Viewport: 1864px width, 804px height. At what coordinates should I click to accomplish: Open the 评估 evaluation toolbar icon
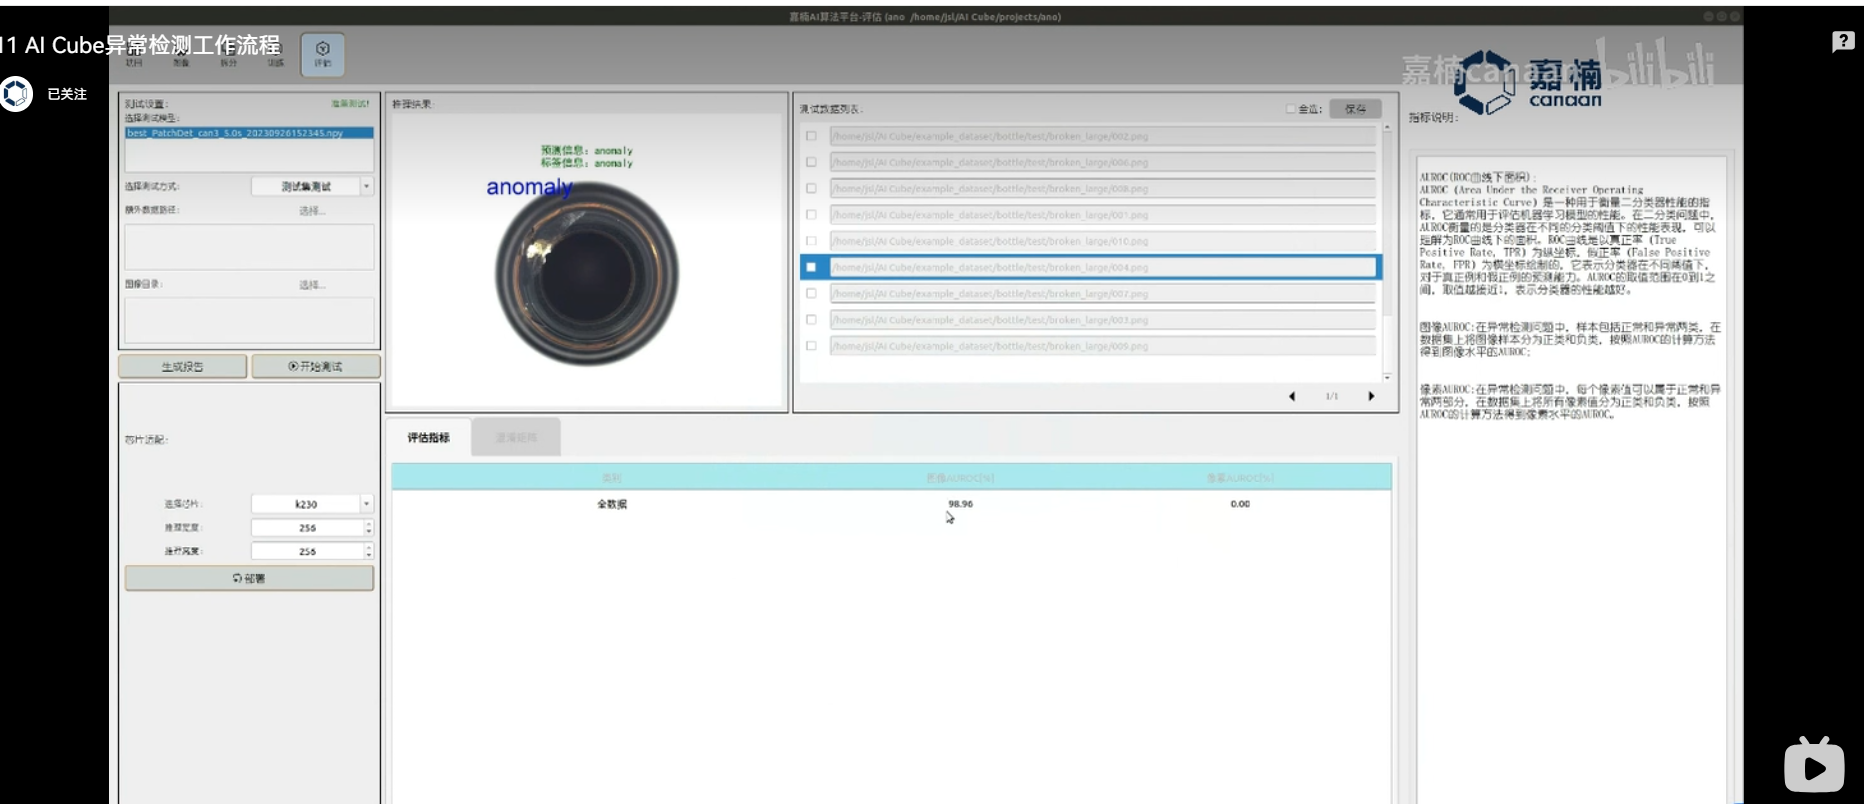tap(322, 53)
